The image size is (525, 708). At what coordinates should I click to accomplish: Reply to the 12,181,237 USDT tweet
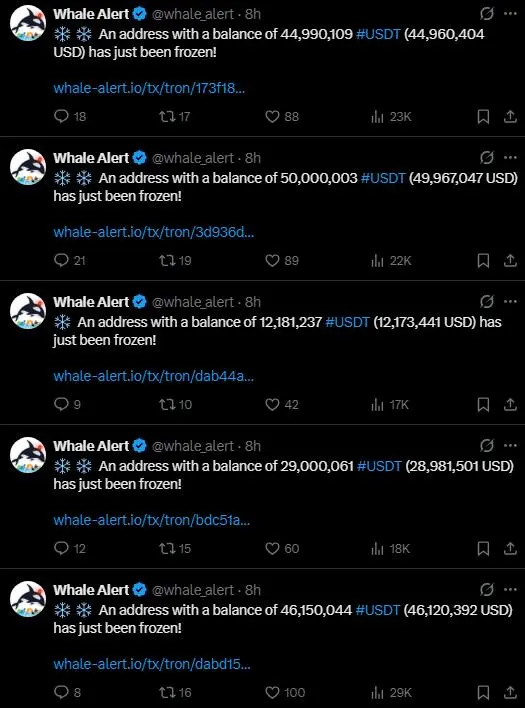[61, 404]
